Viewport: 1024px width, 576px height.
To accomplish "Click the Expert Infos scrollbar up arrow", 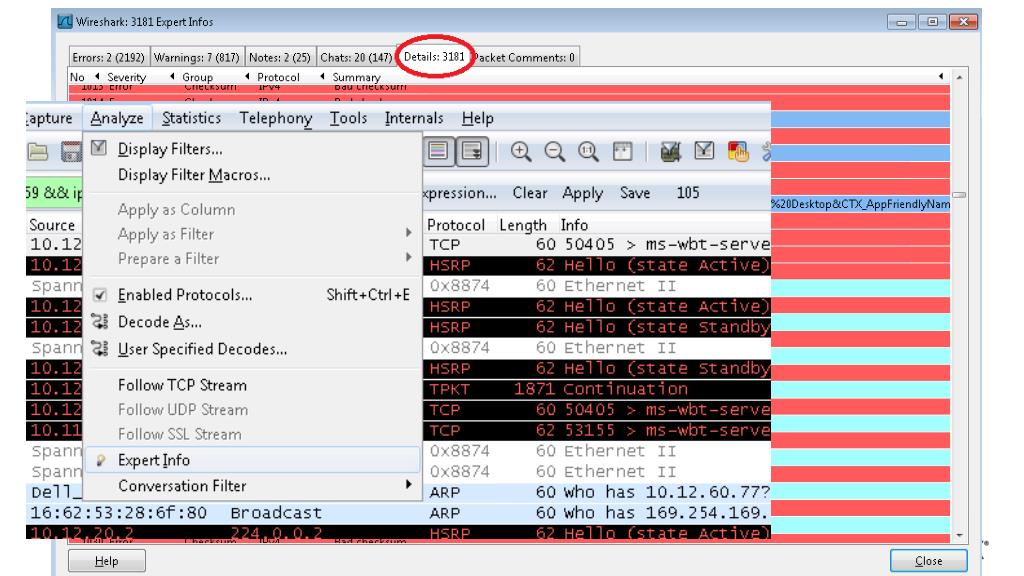I will tap(959, 77).
